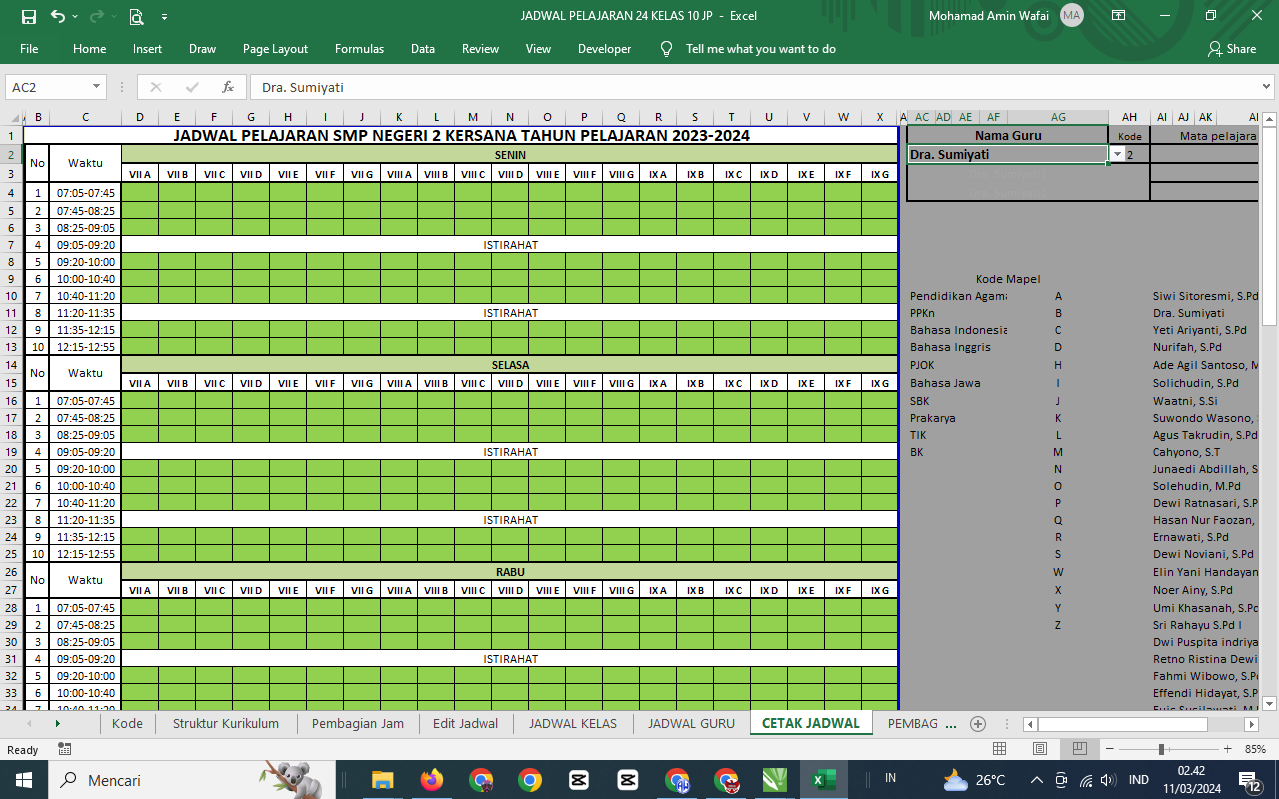Click the macro recording icon in status bar
Image resolution: width=1279 pixels, height=799 pixels.
[x=65, y=749]
